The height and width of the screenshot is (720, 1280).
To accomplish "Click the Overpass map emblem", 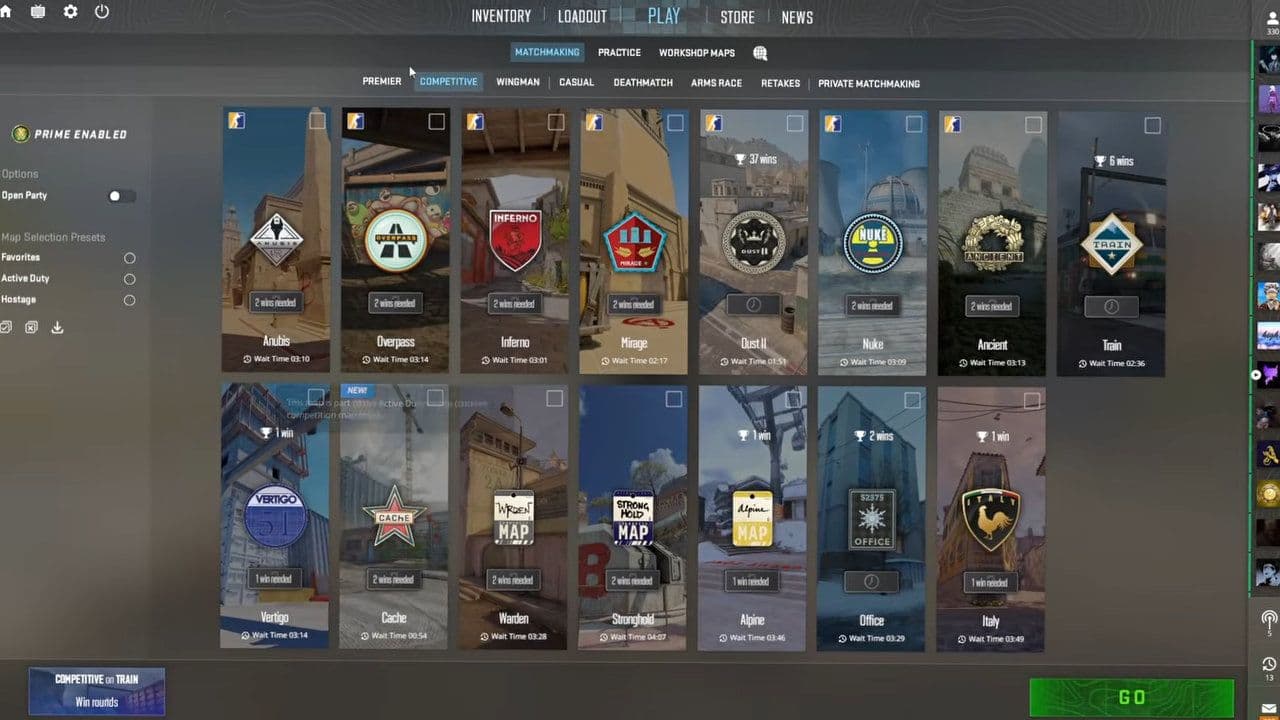I will point(395,238).
